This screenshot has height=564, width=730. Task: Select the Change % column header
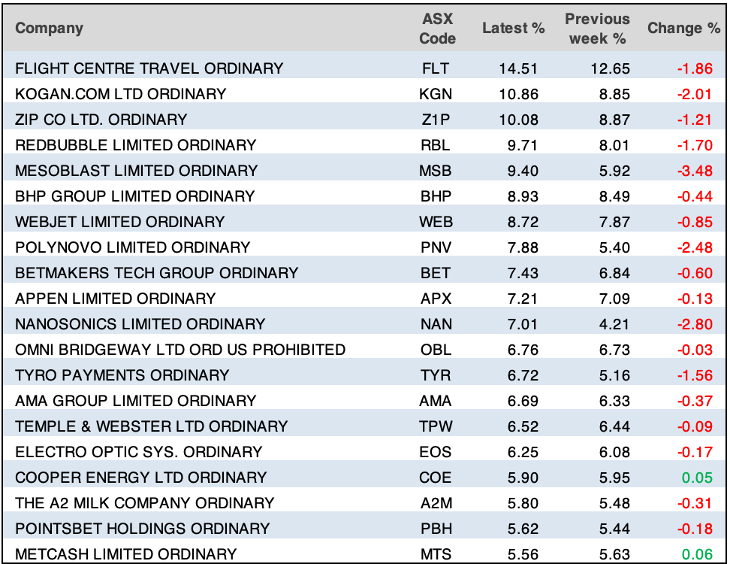683,28
